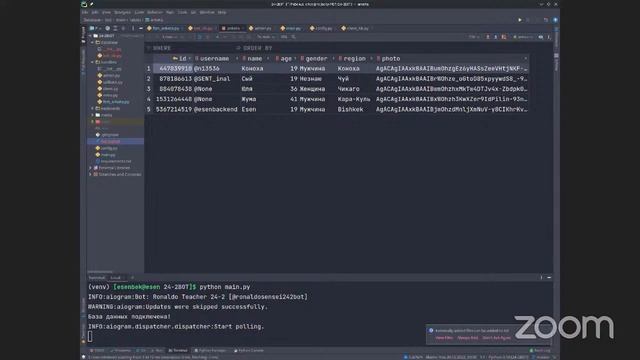Click the select-opened-file target icon in Project toolbar

click(x=107, y=28)
